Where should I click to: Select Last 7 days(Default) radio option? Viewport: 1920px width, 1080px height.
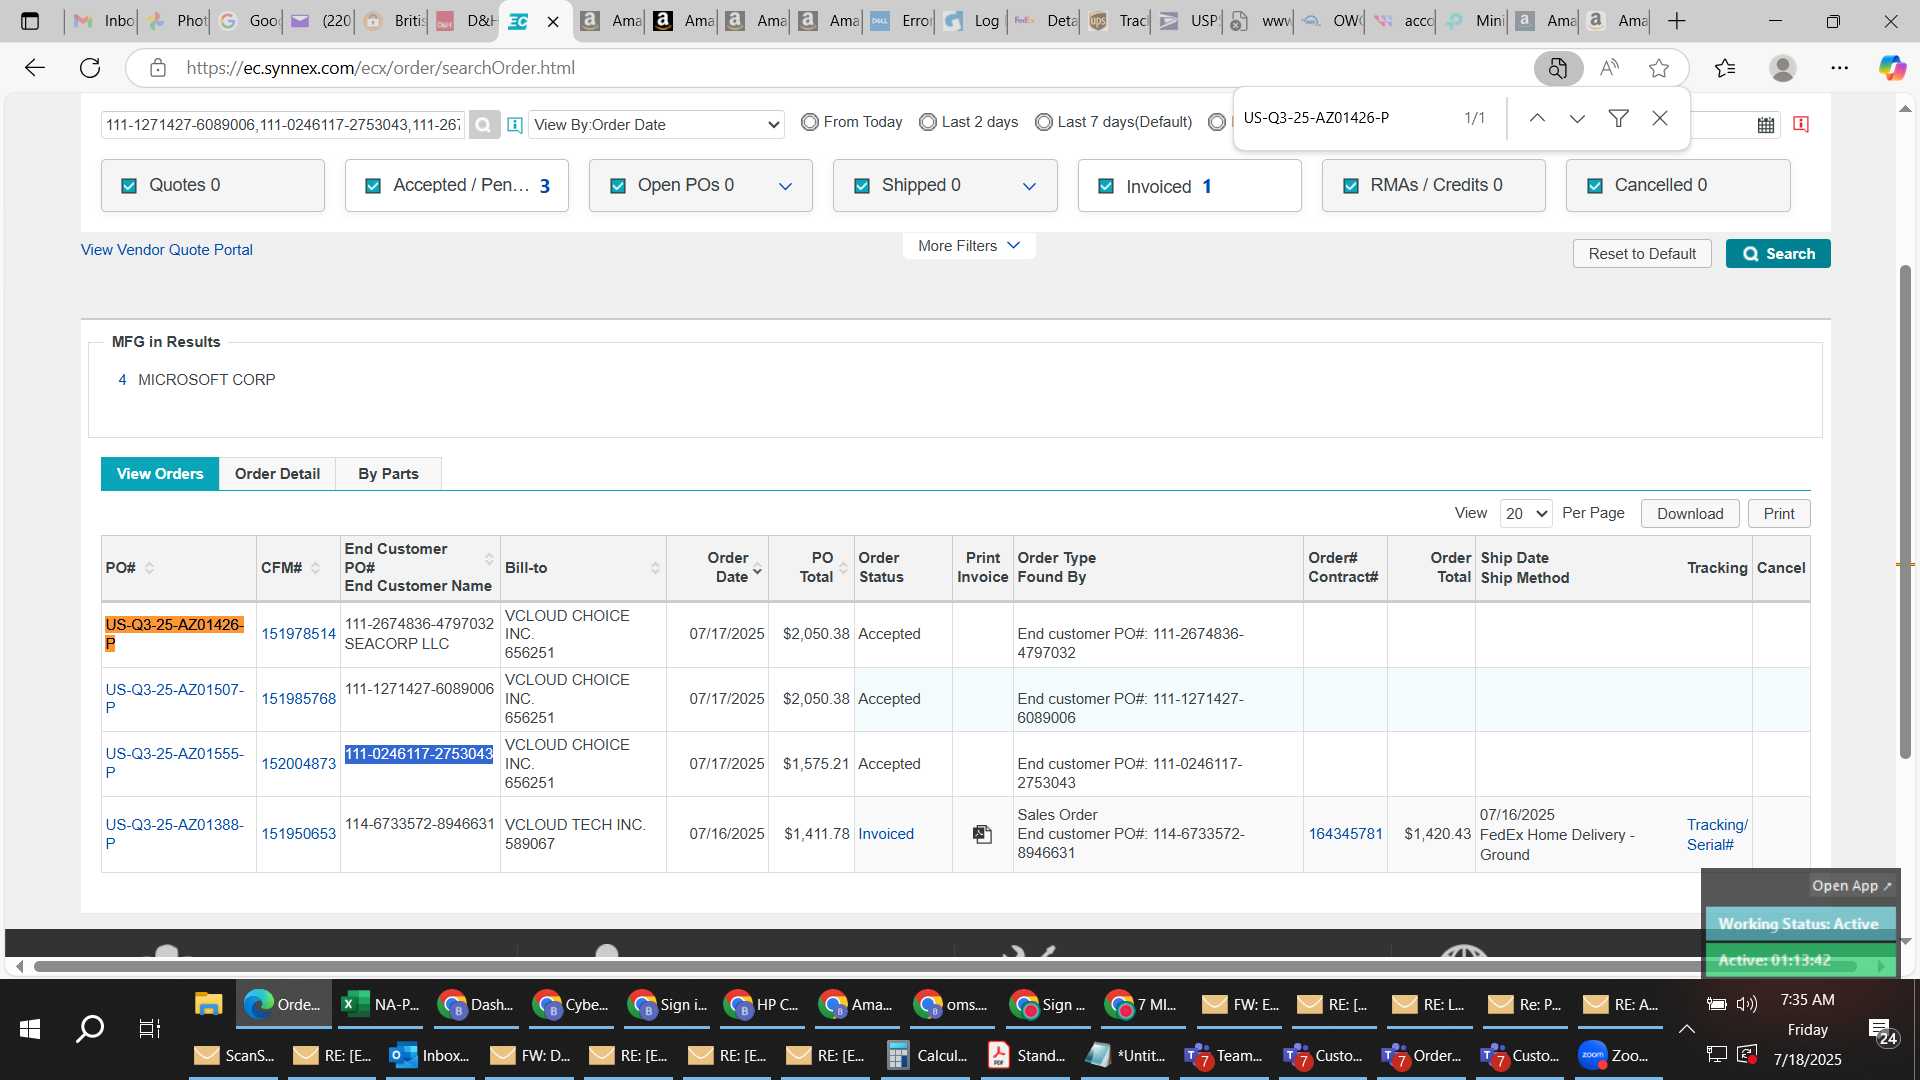[1044, 122]
